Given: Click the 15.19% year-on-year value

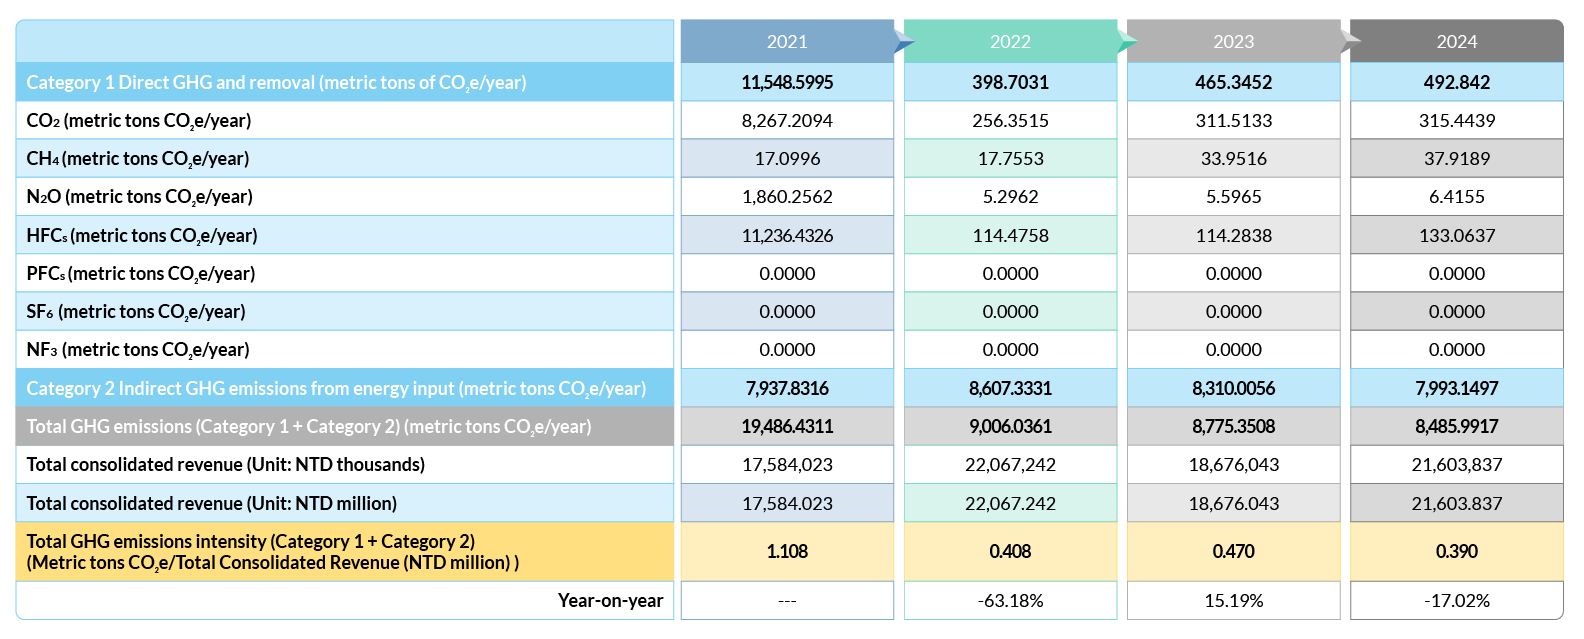Looking at the screenshot, I should (1233, 600).
